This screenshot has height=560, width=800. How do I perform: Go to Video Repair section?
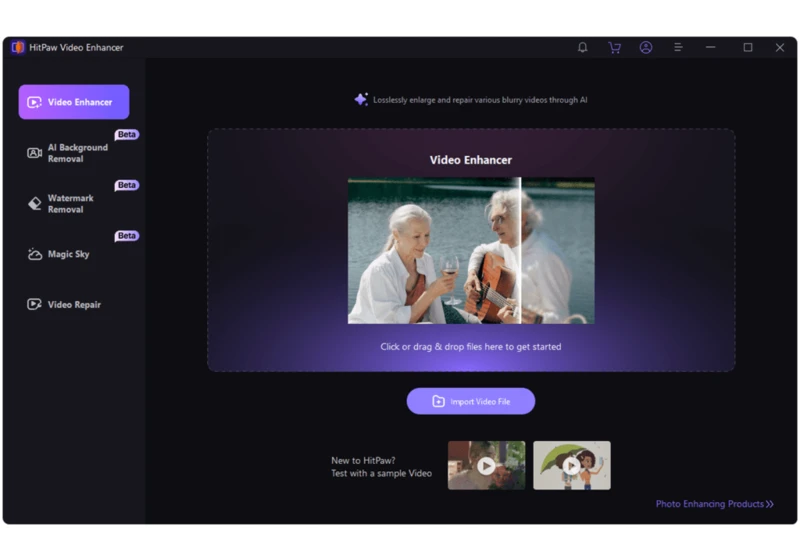74,304
